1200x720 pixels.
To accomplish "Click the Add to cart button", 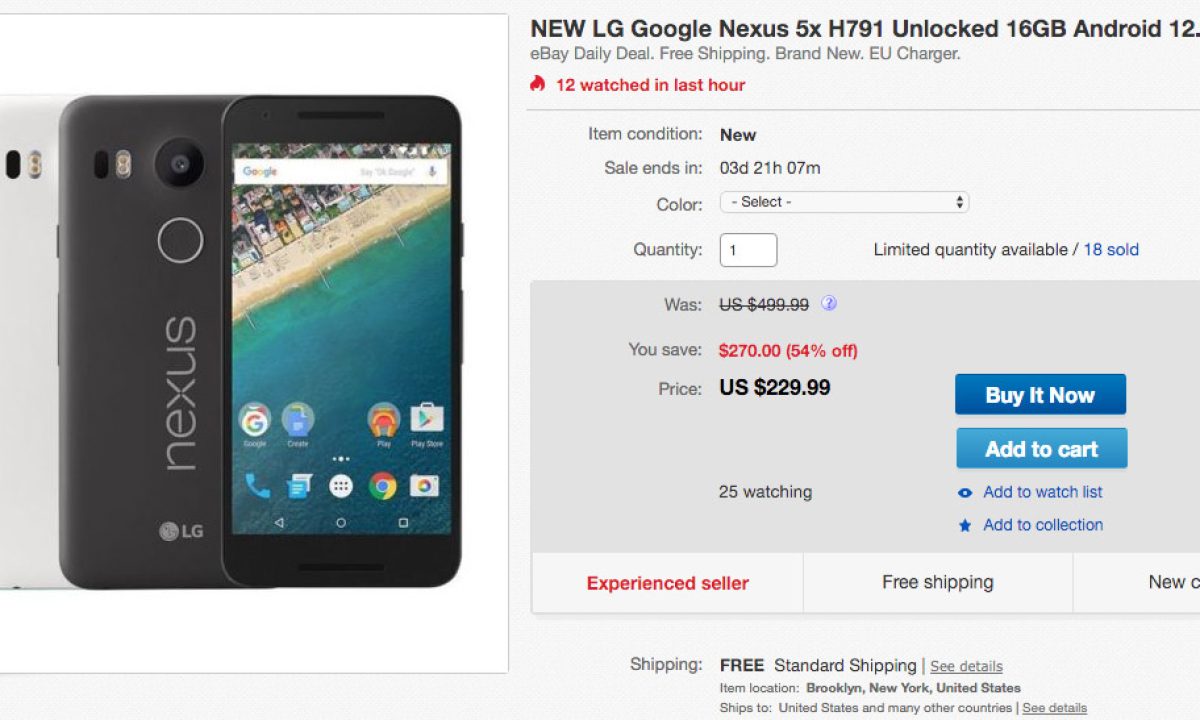I will 1041,449.
